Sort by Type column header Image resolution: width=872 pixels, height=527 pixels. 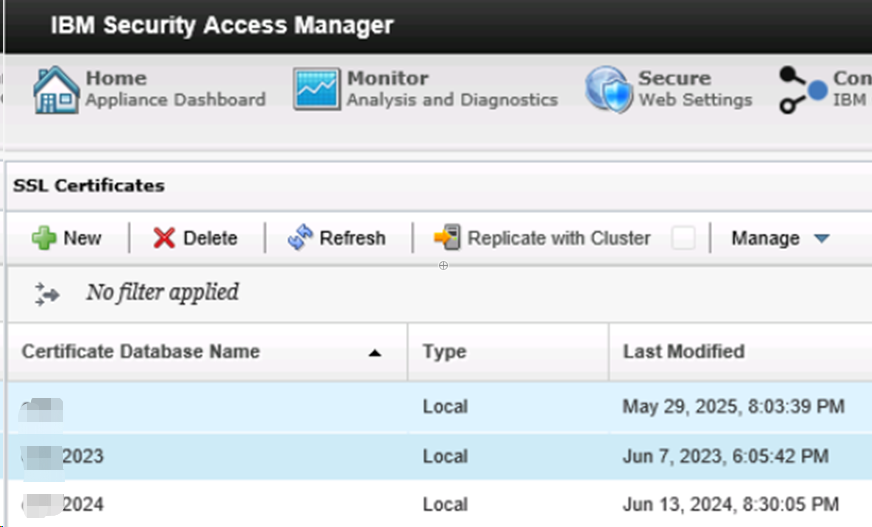508,352
